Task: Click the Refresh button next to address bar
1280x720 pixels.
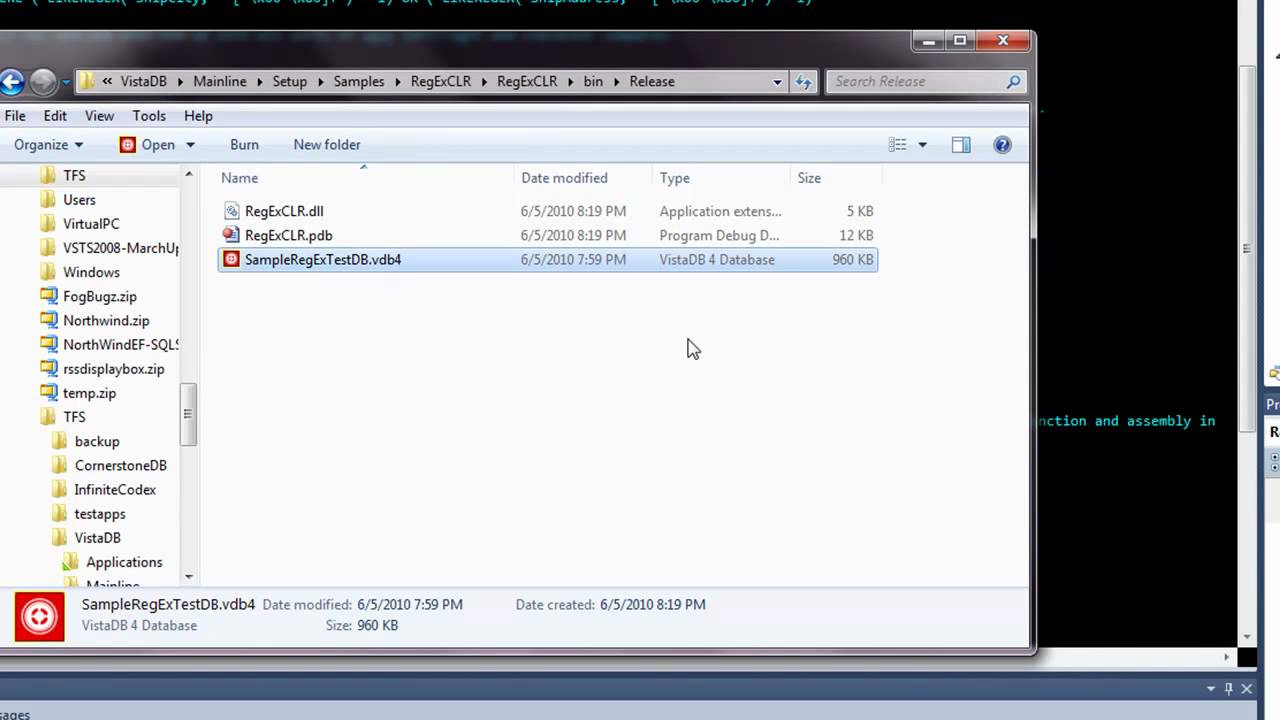Action: click(x=803, y=82)
